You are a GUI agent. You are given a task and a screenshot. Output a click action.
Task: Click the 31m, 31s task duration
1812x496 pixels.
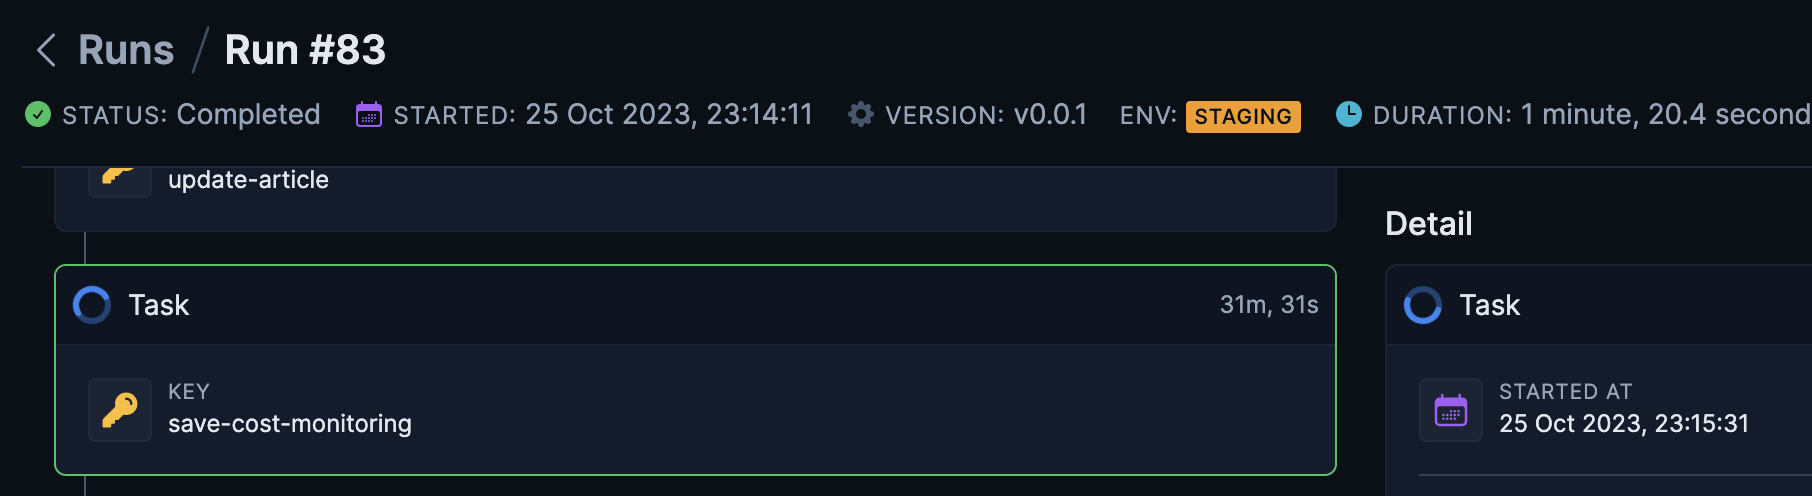[x=1268, y=305]
